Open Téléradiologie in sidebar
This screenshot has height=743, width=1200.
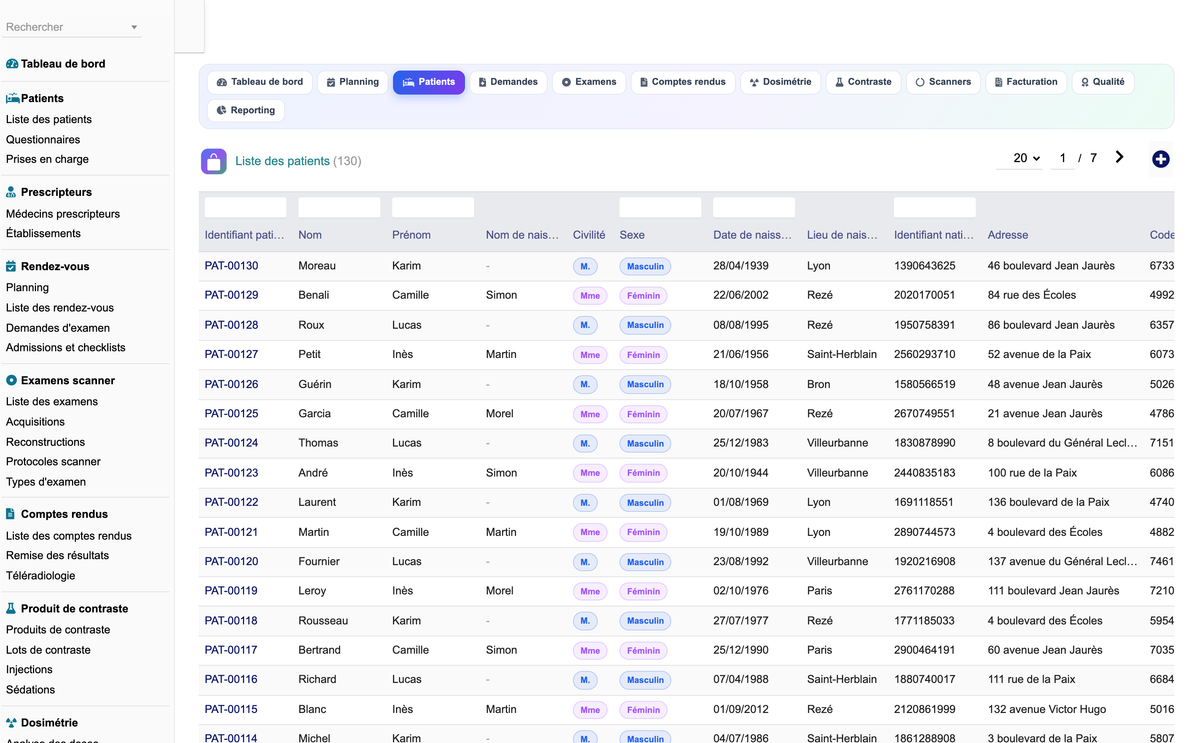click(40, 576)
